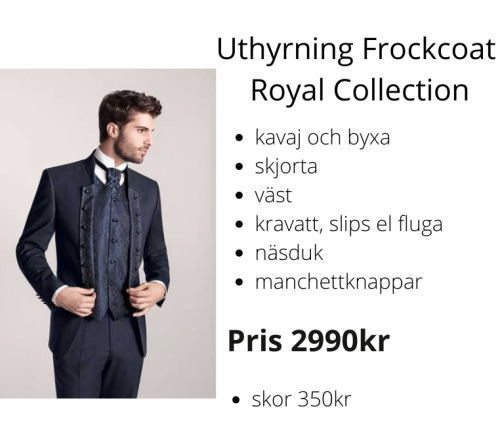
Task: Click the Pris 2990kr price text
Action: (309, 341)
